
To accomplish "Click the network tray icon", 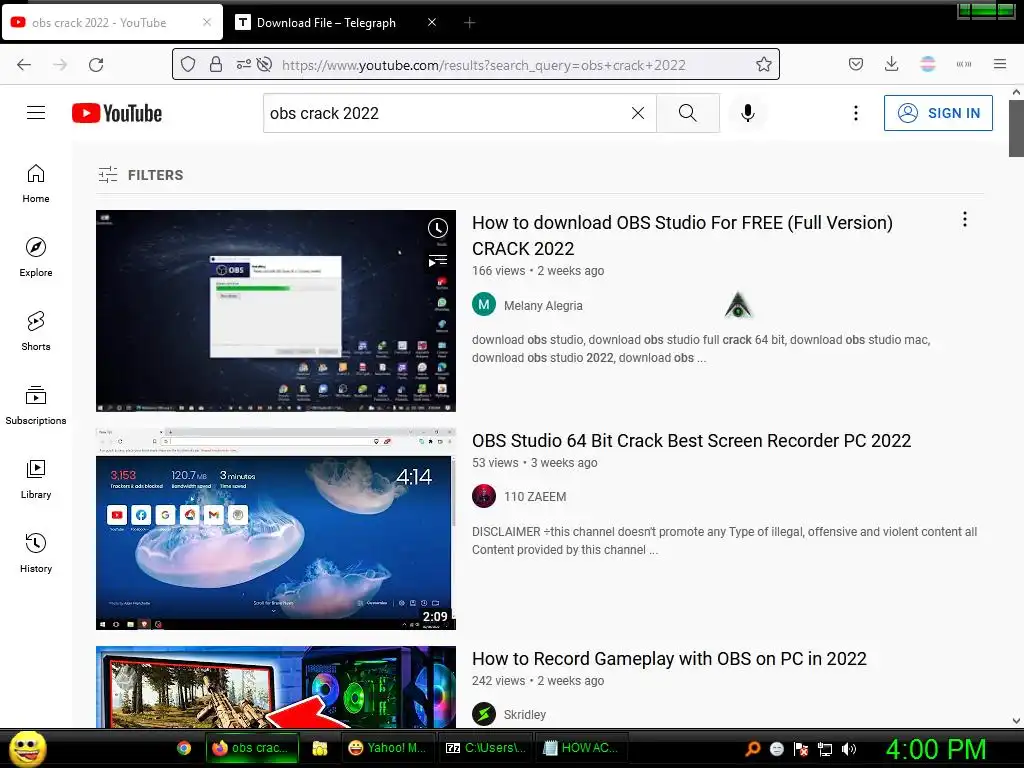I will point(825,749).
